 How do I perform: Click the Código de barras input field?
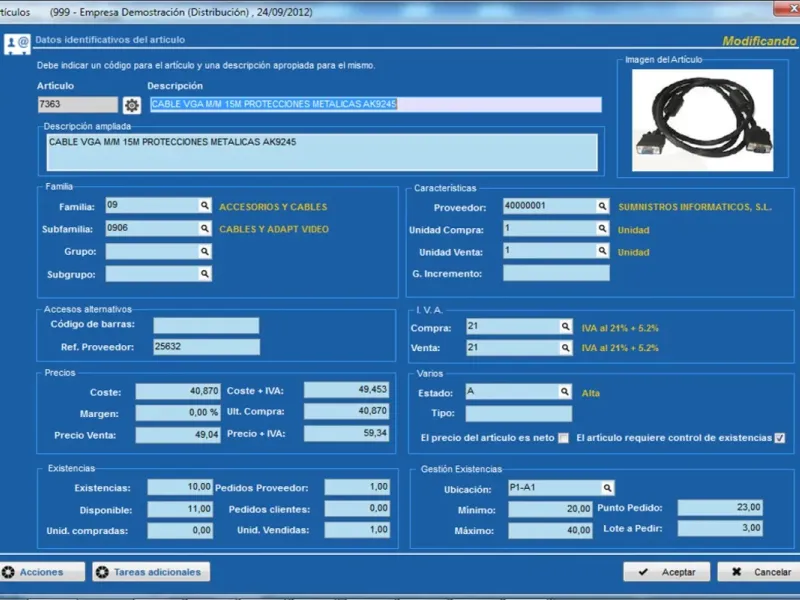(206, 325)
